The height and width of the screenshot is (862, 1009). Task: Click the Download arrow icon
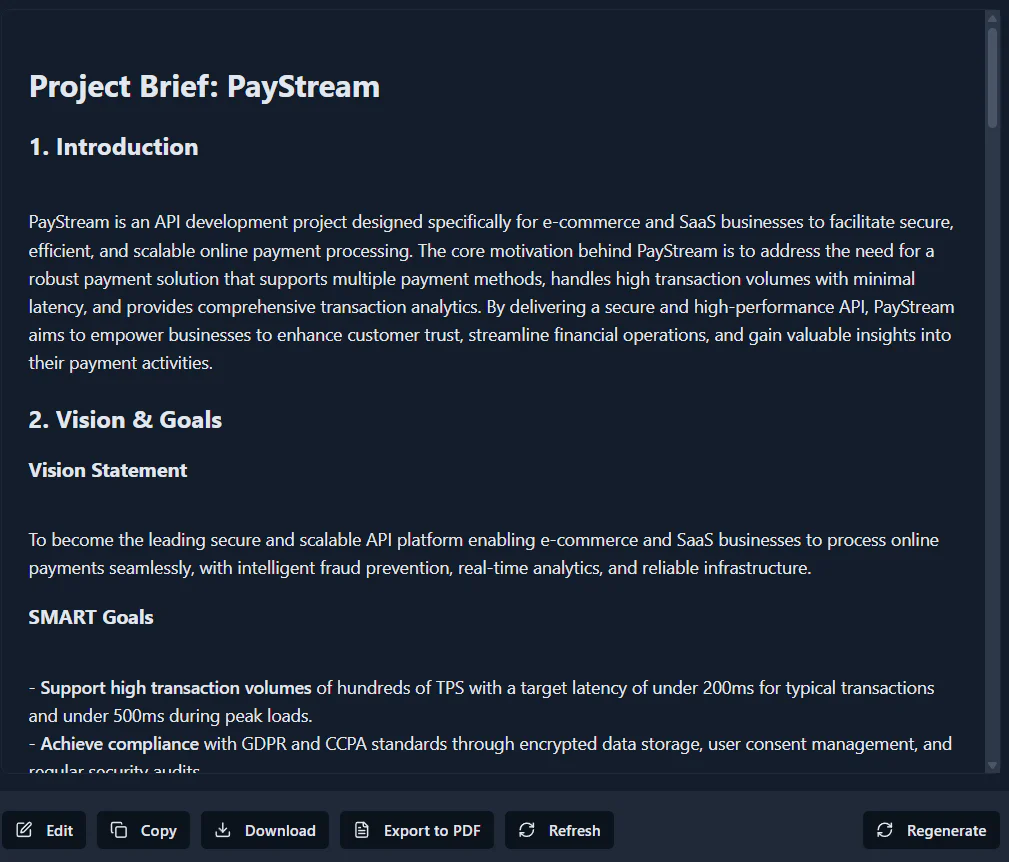tap(223, 830)
